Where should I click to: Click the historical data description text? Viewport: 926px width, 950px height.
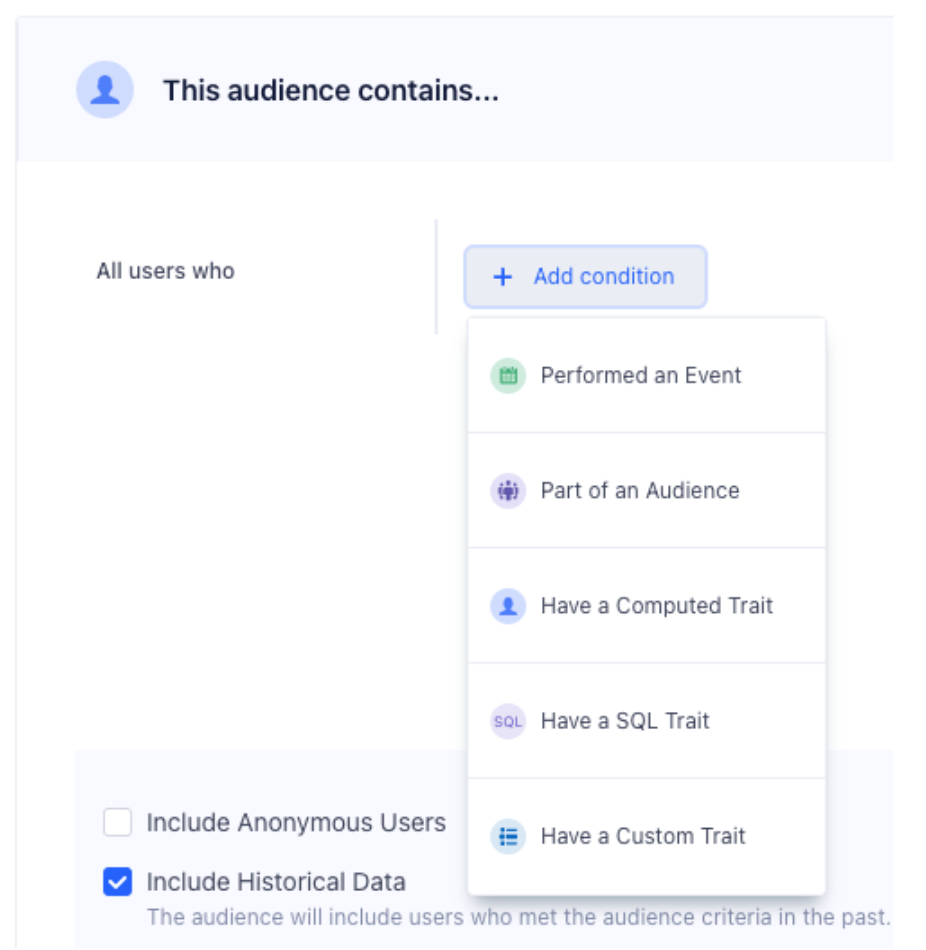tap(519, 917)
